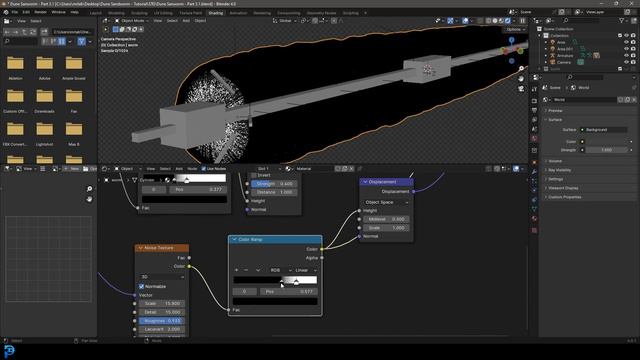Collapse the Displacement node
This screenshot has height=360, width=640.
pos(365,182)
